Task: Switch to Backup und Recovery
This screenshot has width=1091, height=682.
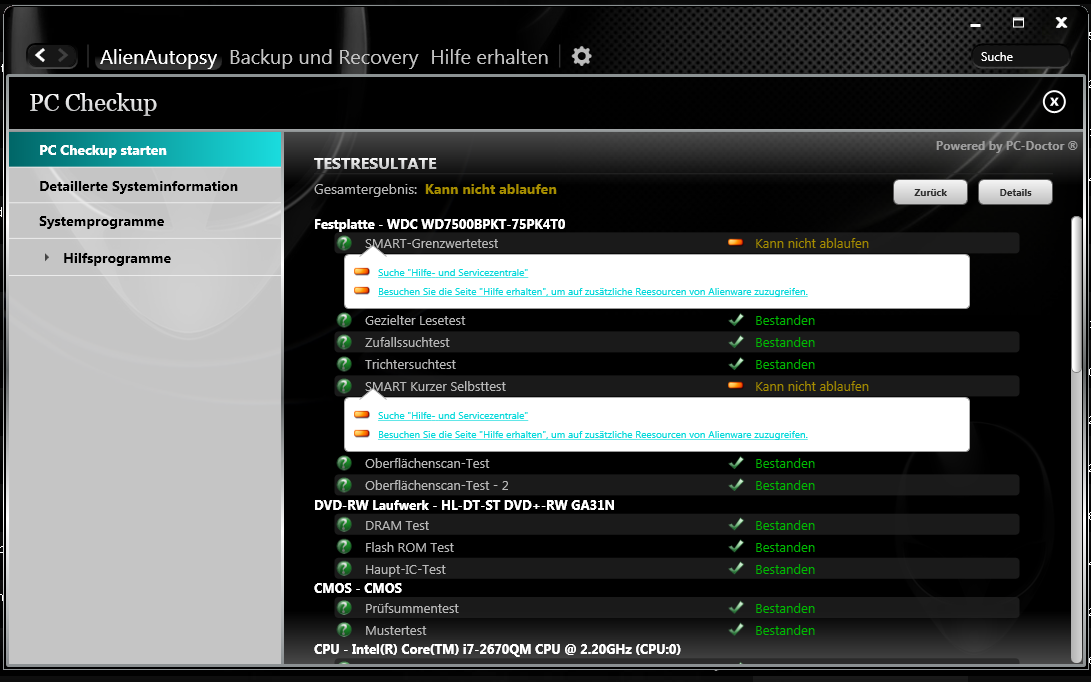Action: [x=323, y=57]
